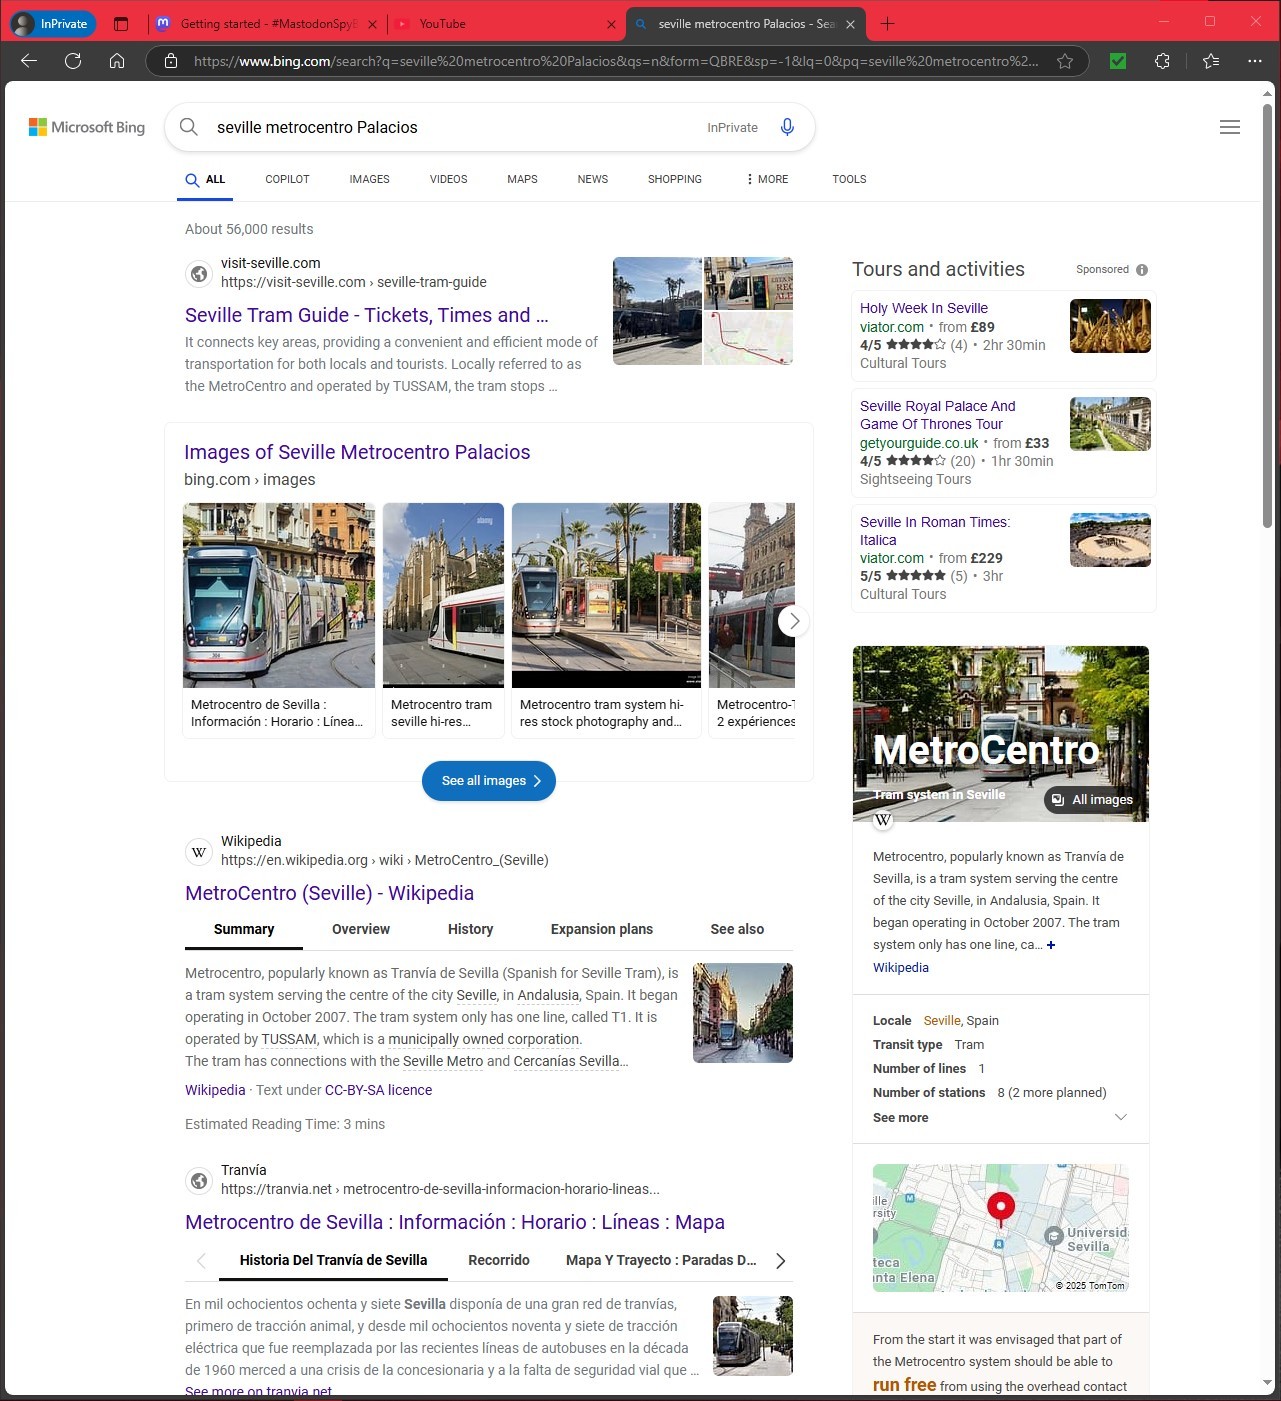Click See all images button

[489, 781]
